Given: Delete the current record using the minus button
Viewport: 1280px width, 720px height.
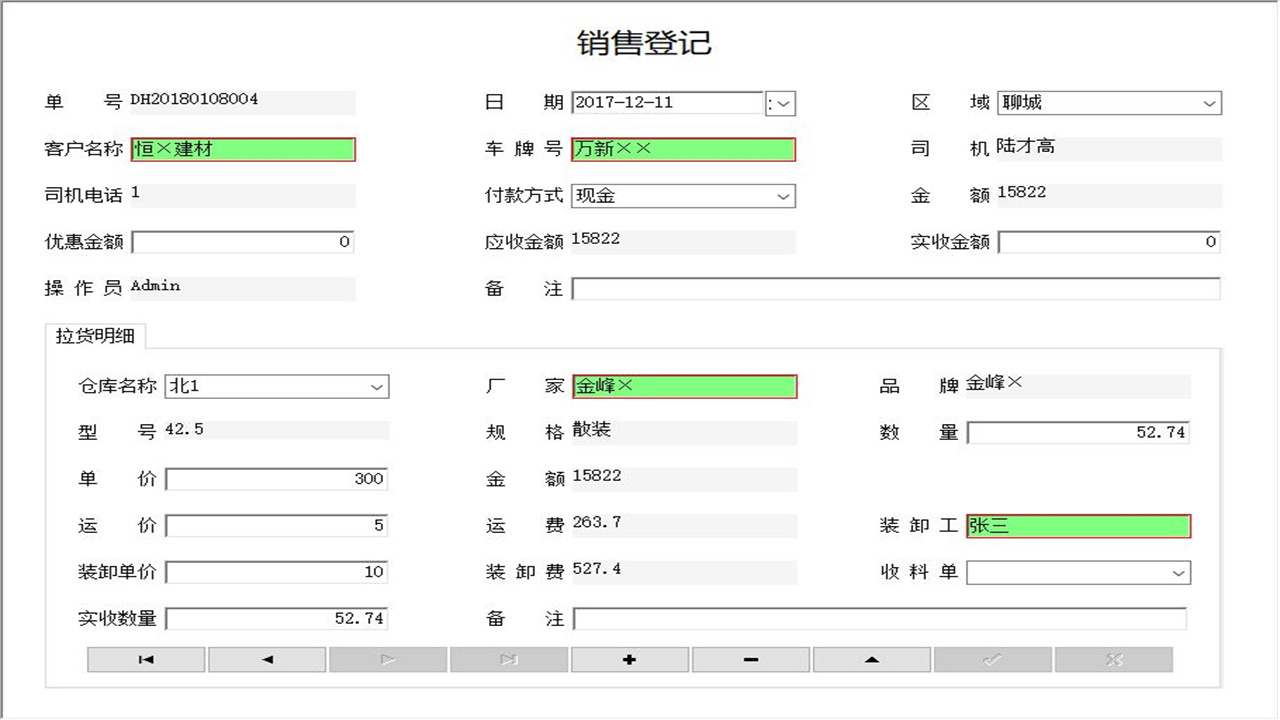Looking at the screenshot, I should 750,659.
